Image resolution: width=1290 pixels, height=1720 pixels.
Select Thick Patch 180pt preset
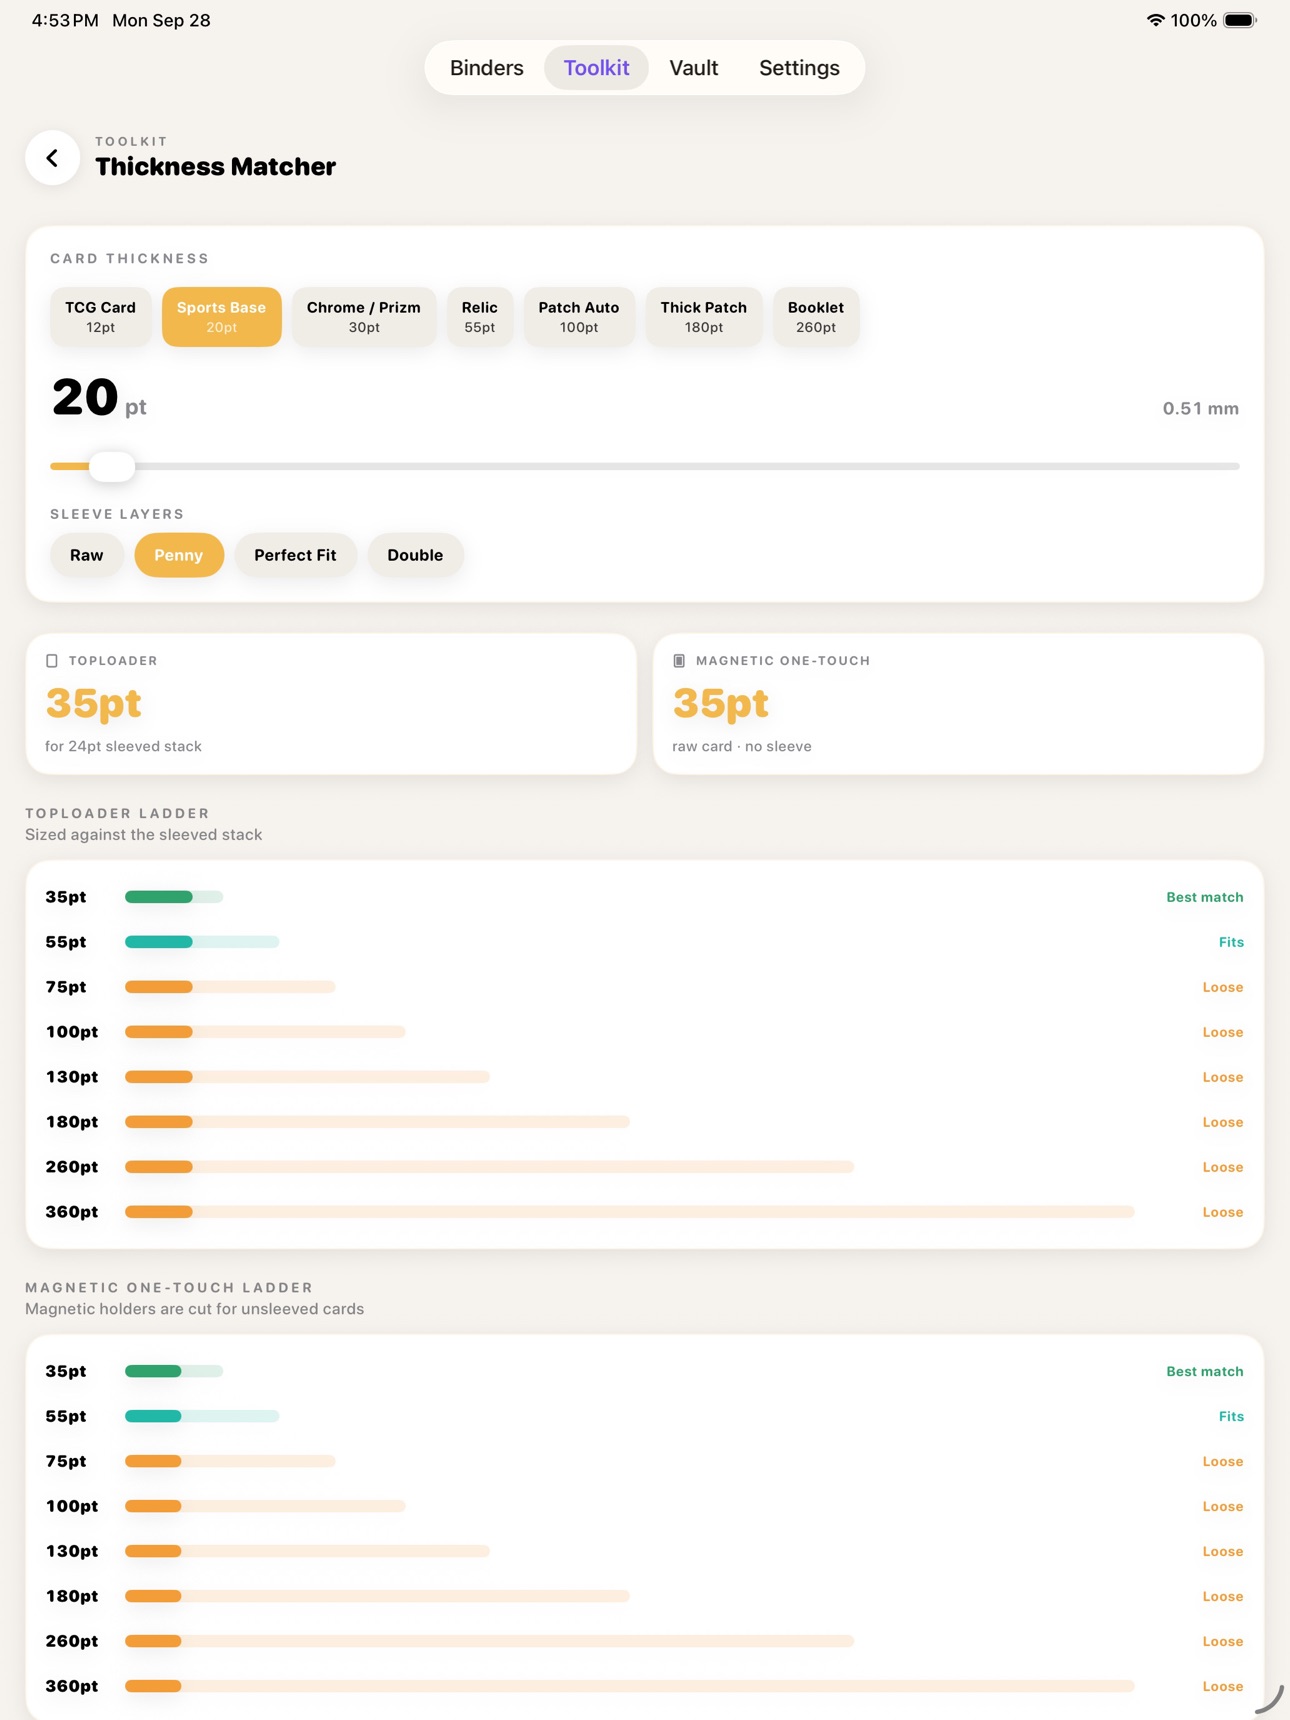click(703, 317)
